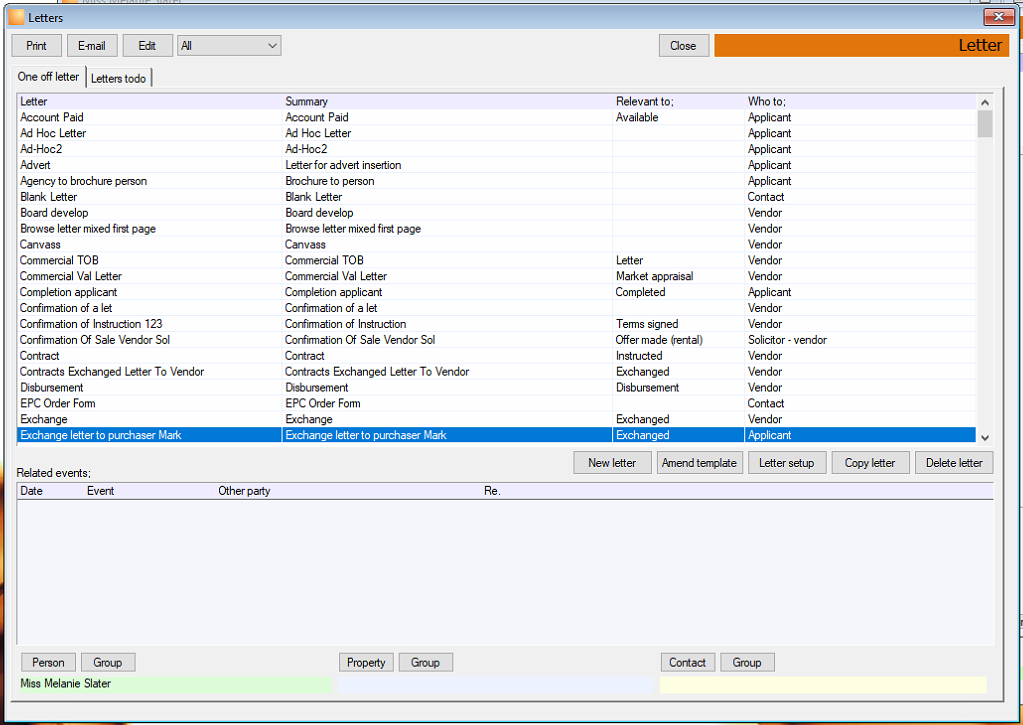Click the yellow contact field
Image resolution: width=1023 pixels, height=725 pixels.
pyautogui.click(x=823, y=684)
